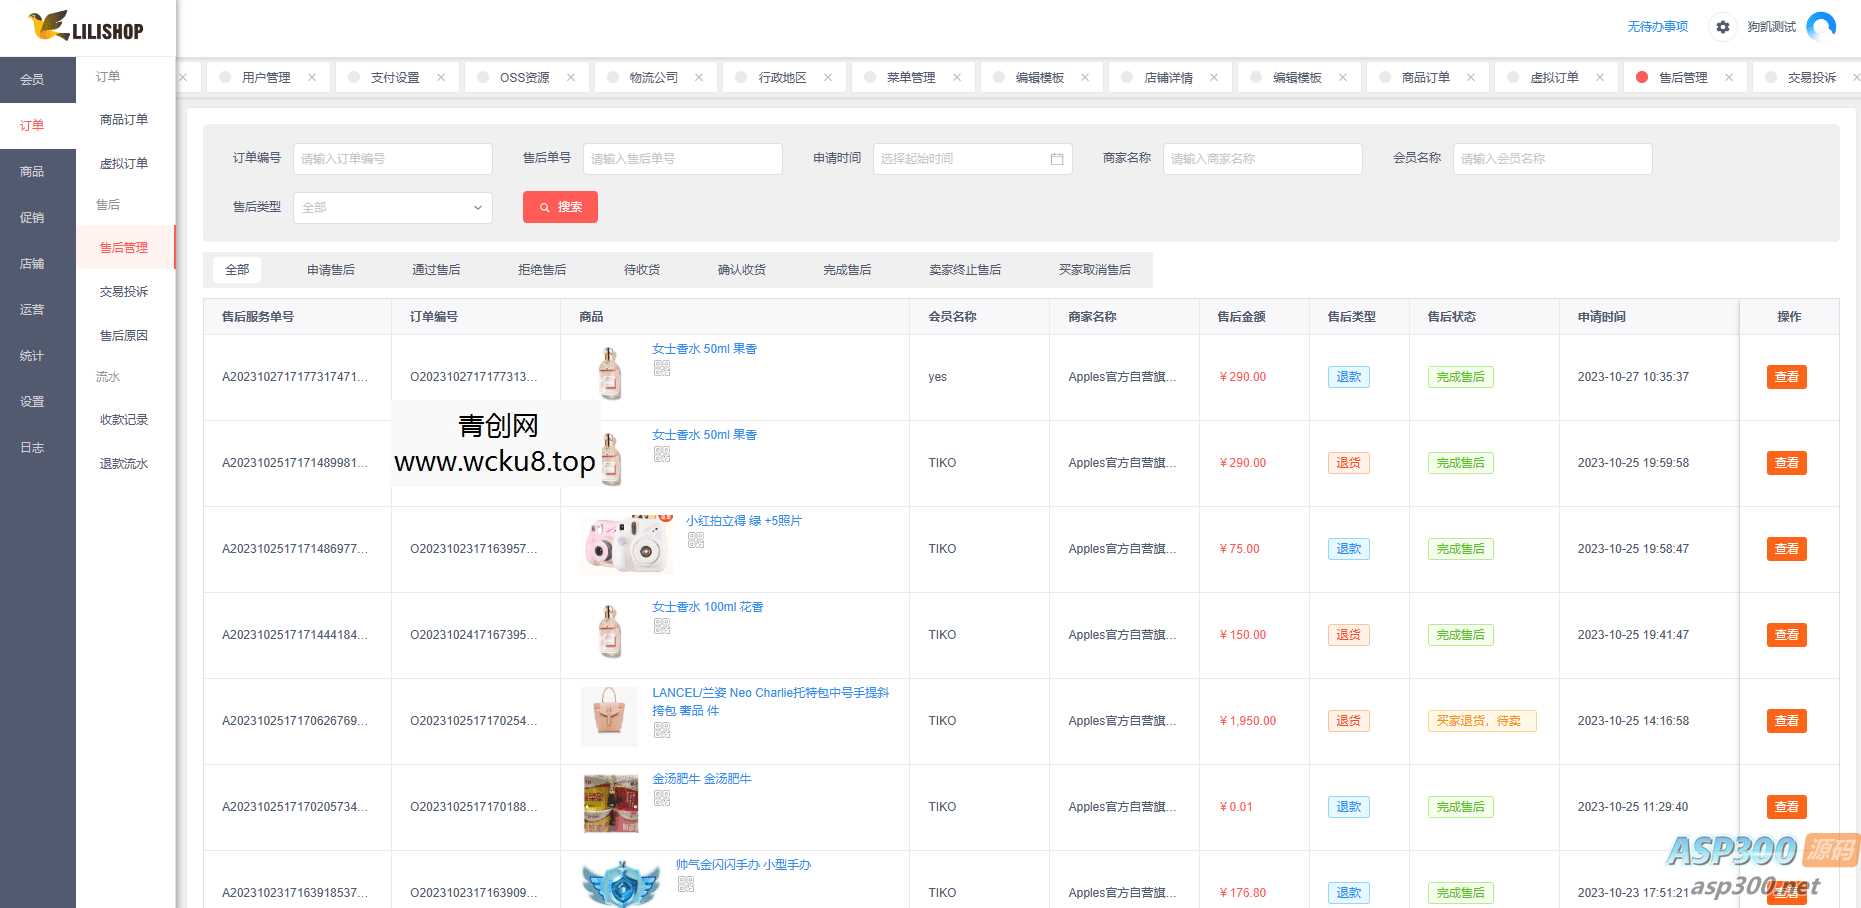Switch to the 交易投诉 tab
Viewport: 1861px width, 908px height.
[x=1806, y=76]
